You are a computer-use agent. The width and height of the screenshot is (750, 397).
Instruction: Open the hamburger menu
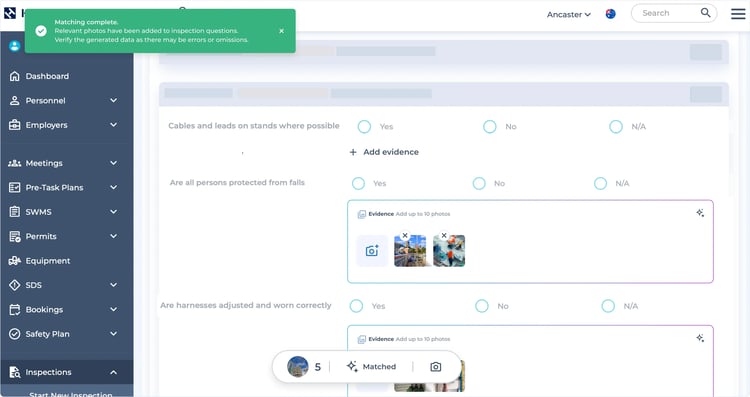point(738,14)
